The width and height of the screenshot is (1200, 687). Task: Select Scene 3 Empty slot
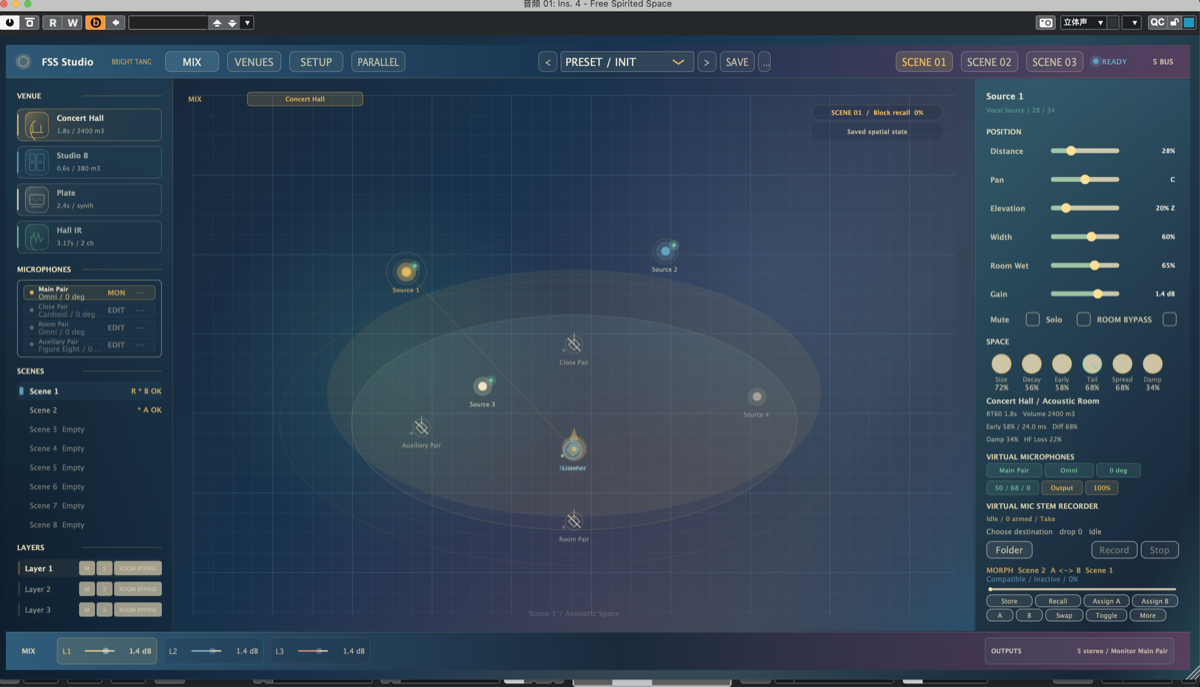point(90,429)
